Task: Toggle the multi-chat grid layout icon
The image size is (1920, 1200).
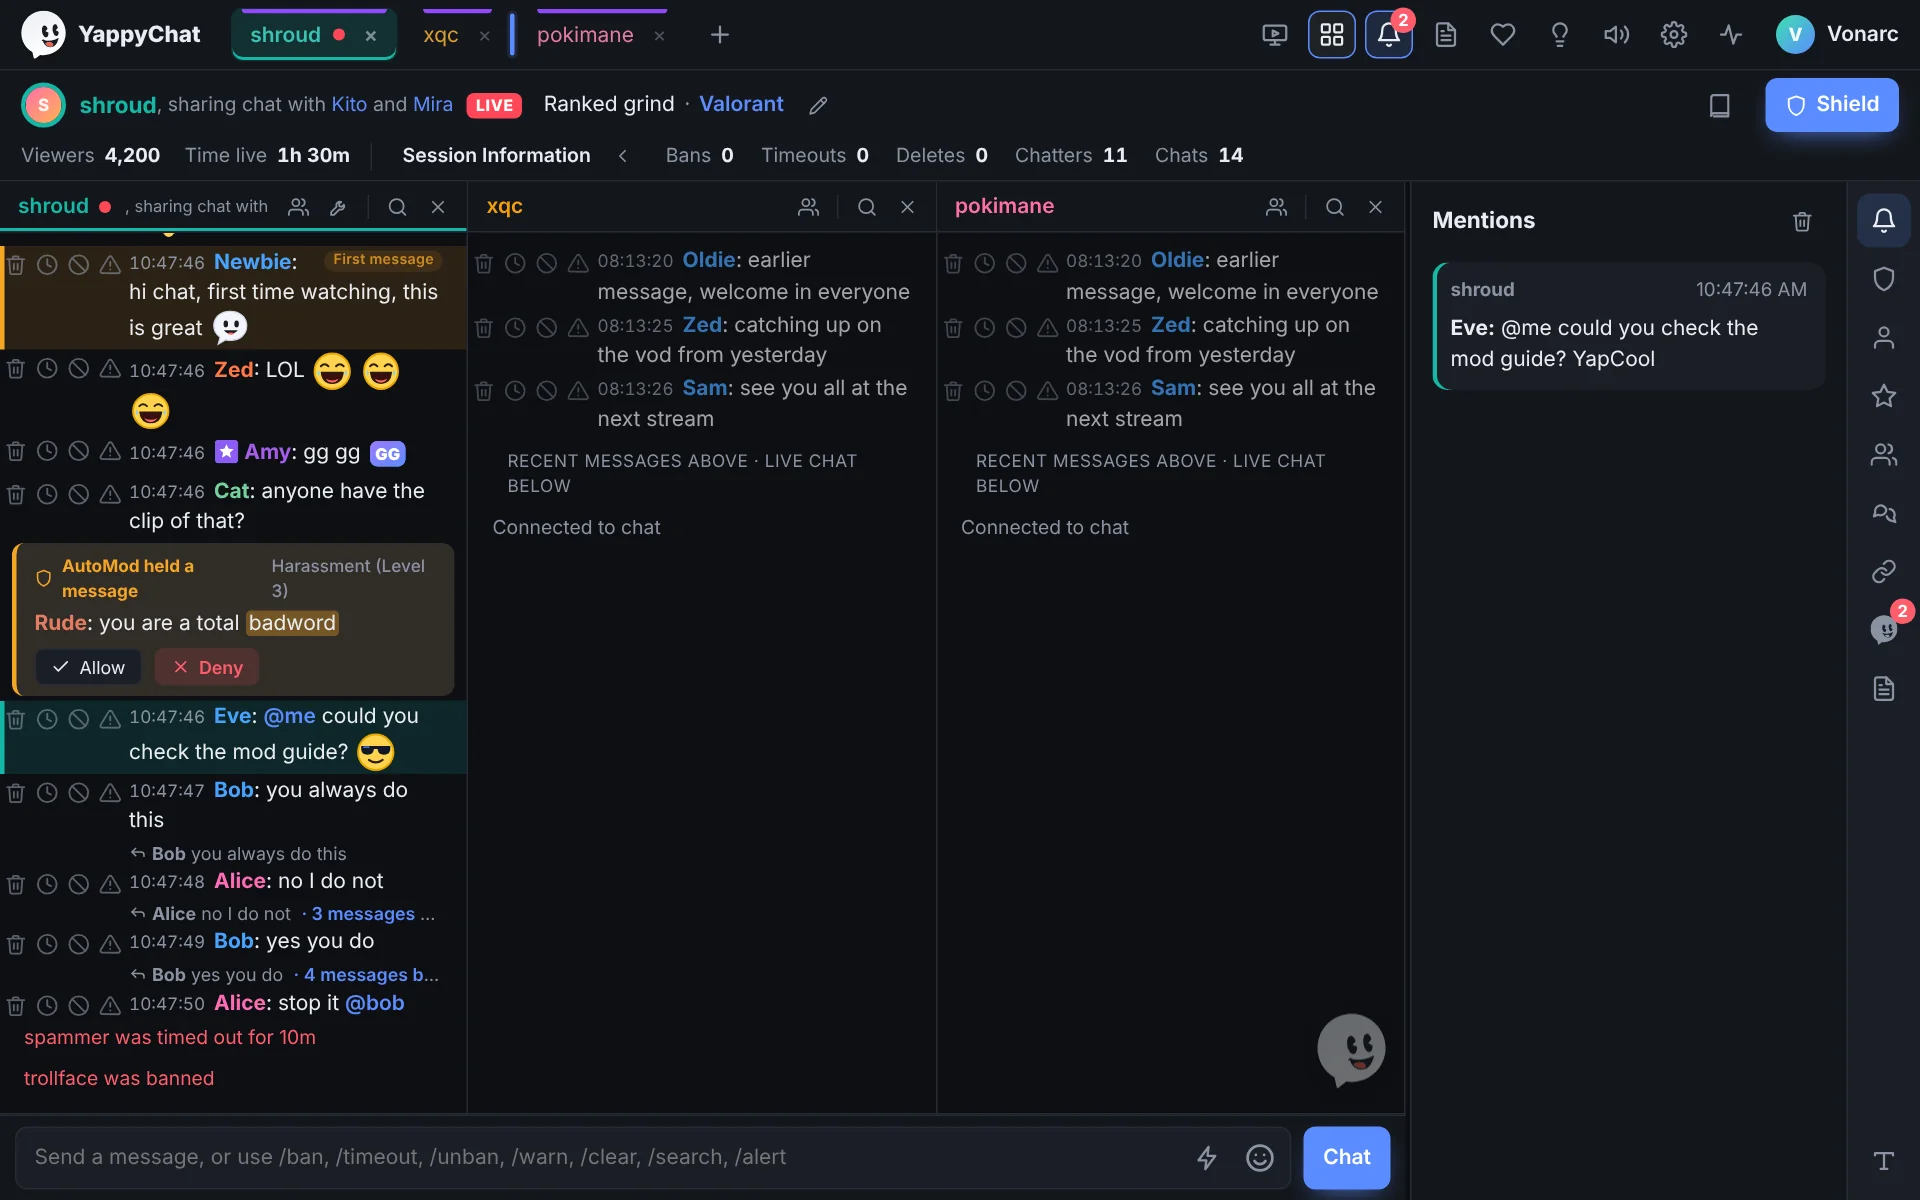Action: [x=1331, y=35]
